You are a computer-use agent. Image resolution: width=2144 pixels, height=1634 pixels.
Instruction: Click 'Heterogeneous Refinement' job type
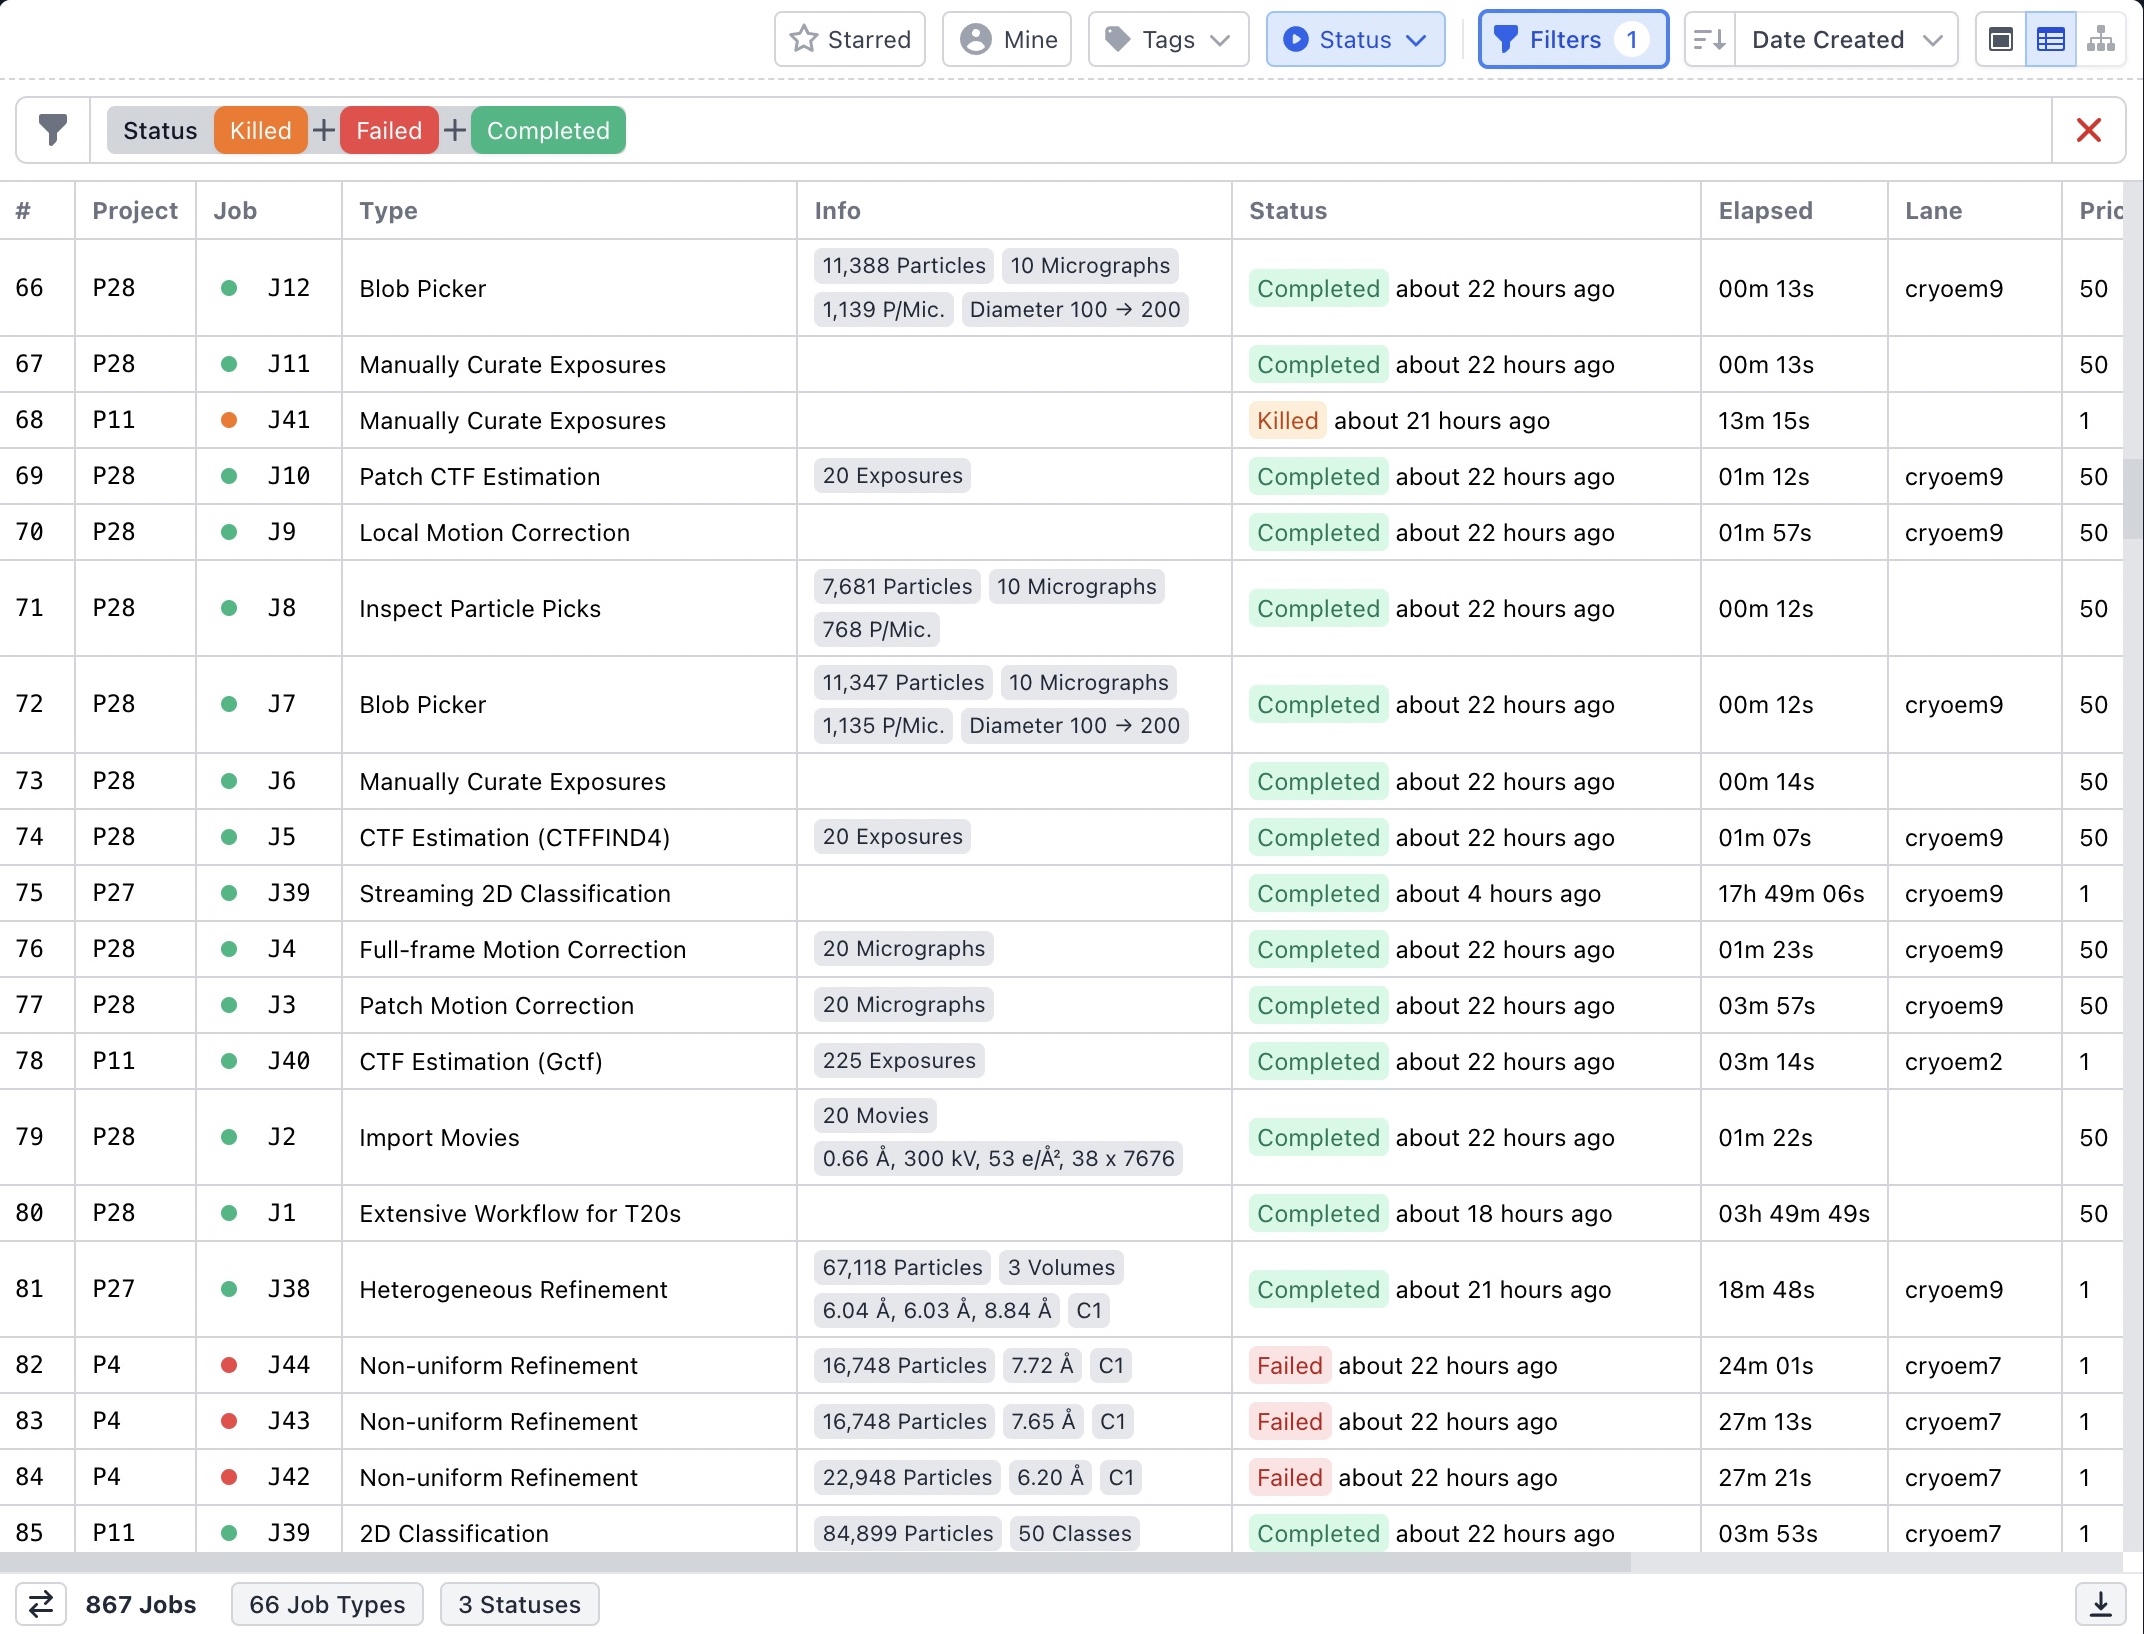513,1290
